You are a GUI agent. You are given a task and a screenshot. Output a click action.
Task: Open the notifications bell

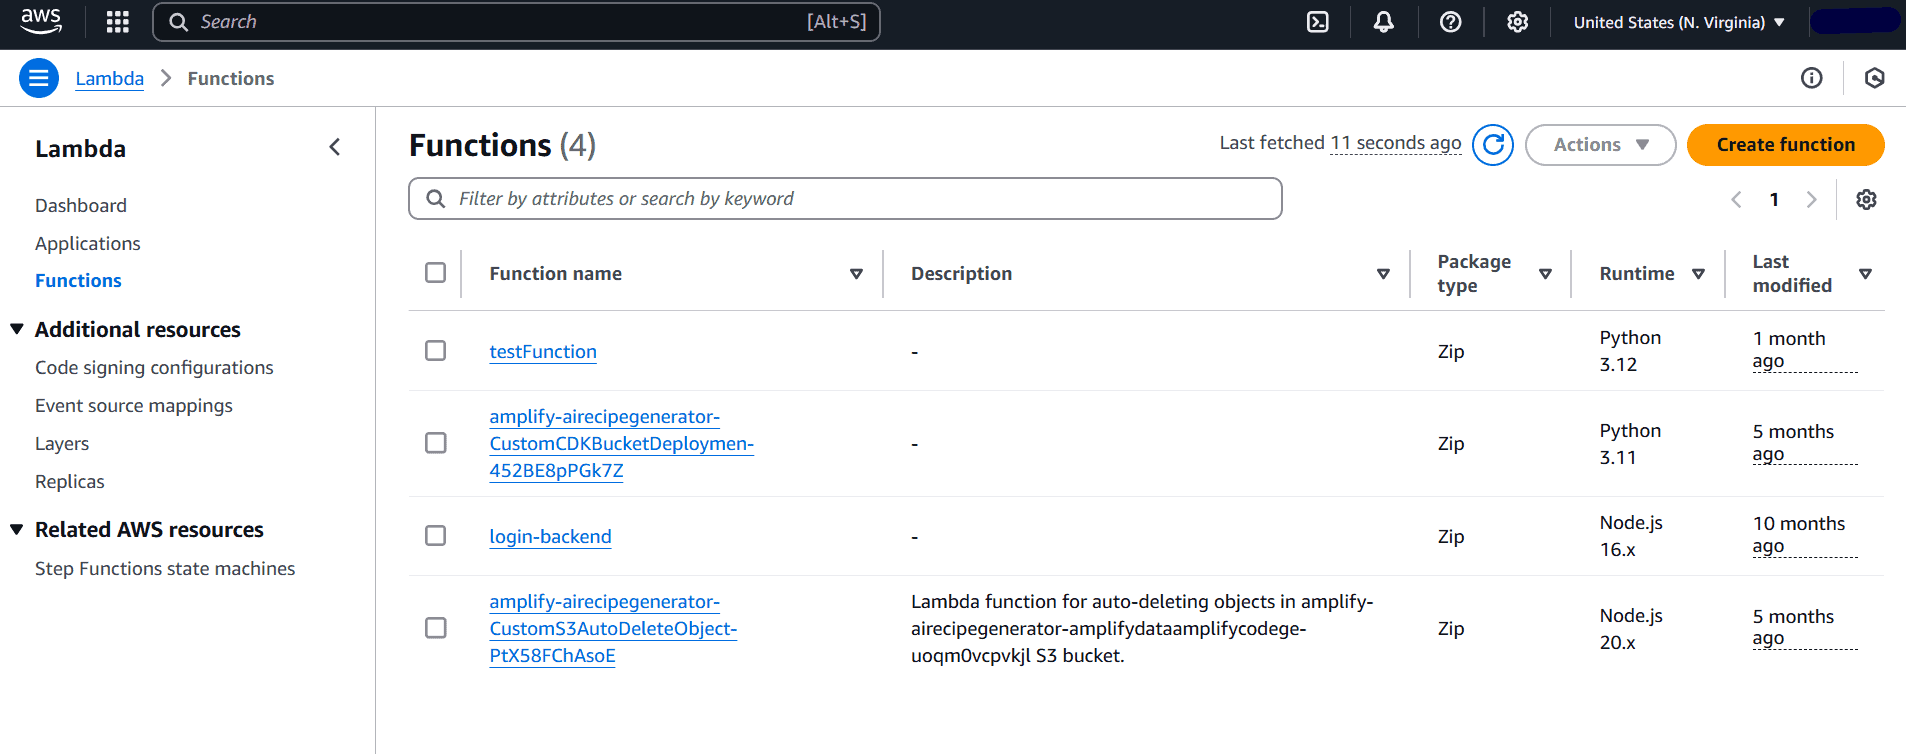[x=1384, y=22]
